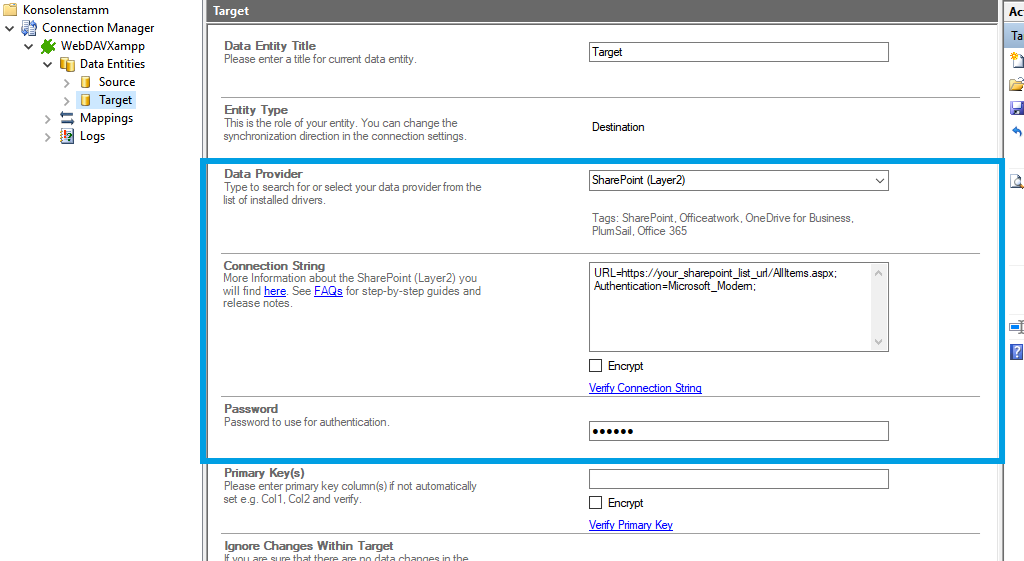Select Data Entities tree item
Image resolution: width=1024 pixels, height=561 pixels.
[x=112, y=64]
